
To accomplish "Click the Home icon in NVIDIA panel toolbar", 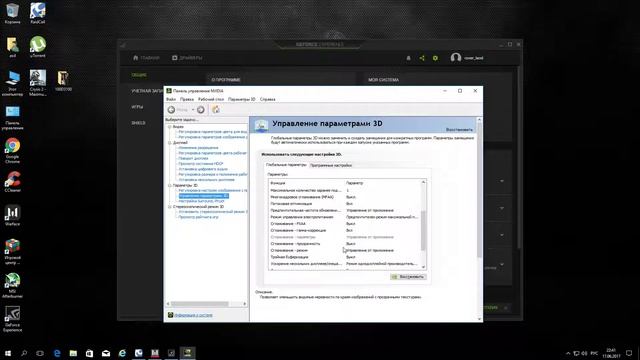I will pyautogui.click(x=216, y=109).
